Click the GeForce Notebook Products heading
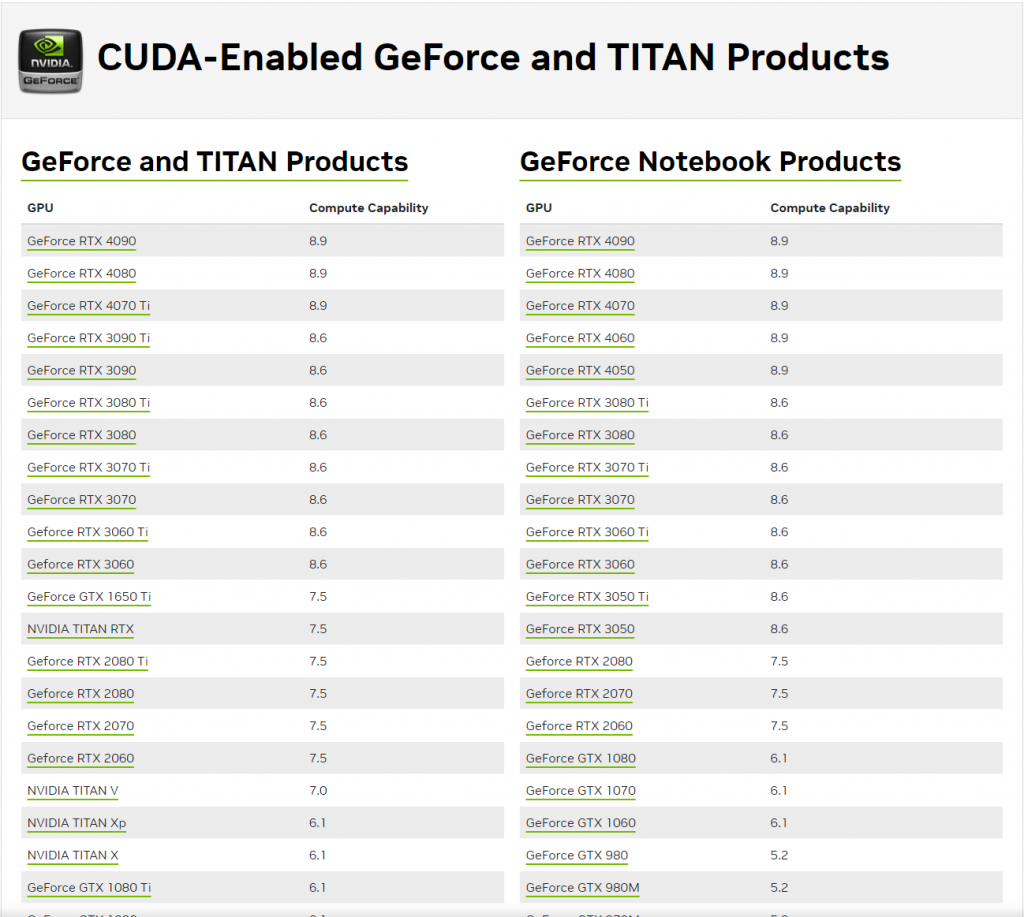 [x=711, y=162]
